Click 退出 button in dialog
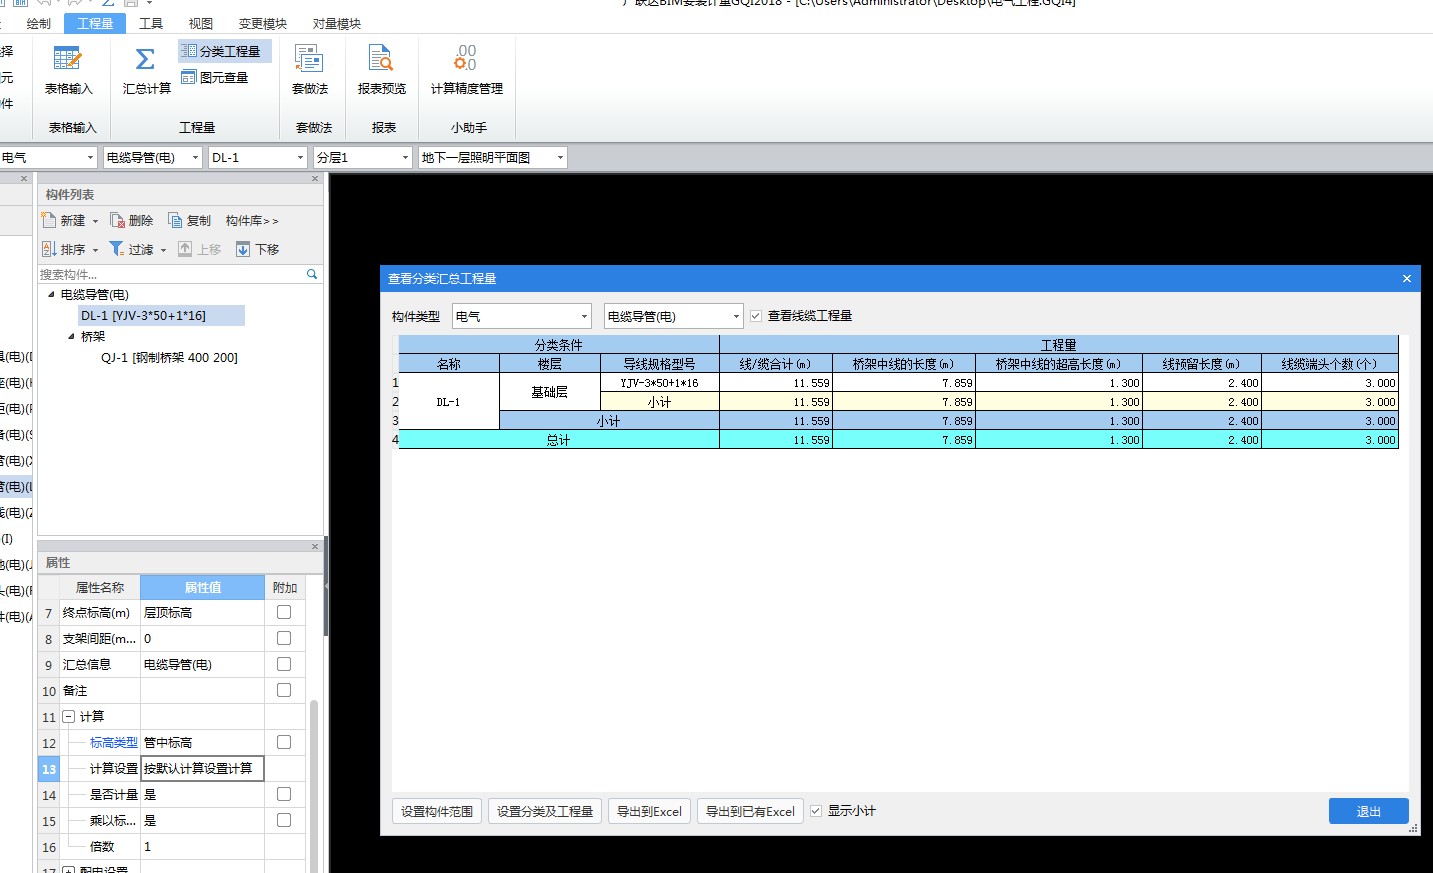 tap(1368, 811)
